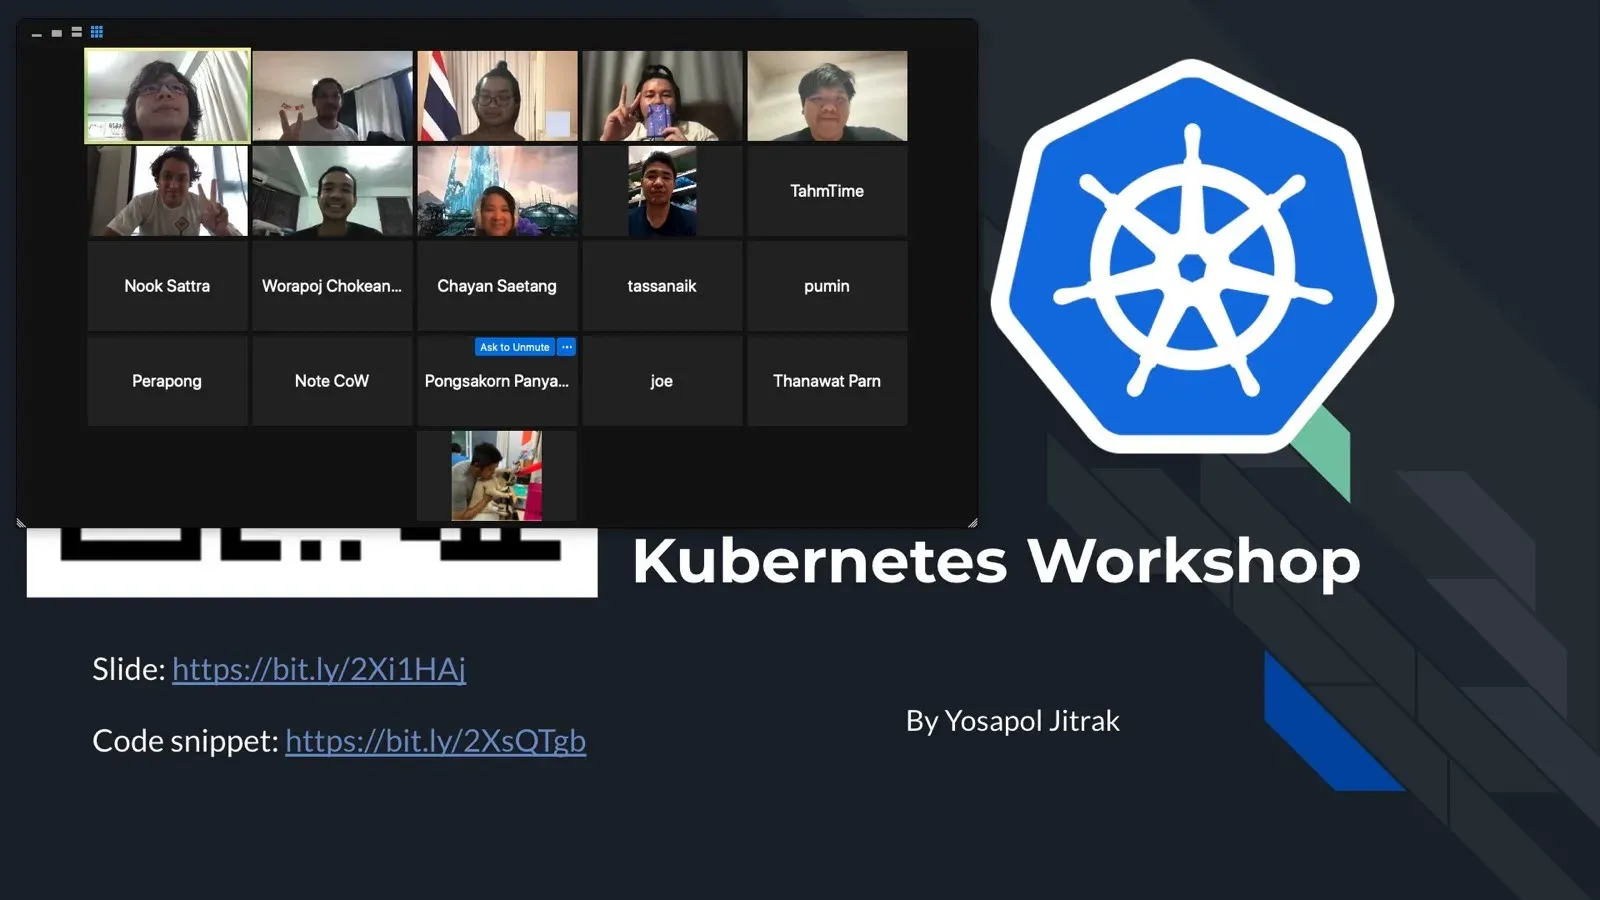Select video of man in white shirt making peace sign

click(168, 191)
